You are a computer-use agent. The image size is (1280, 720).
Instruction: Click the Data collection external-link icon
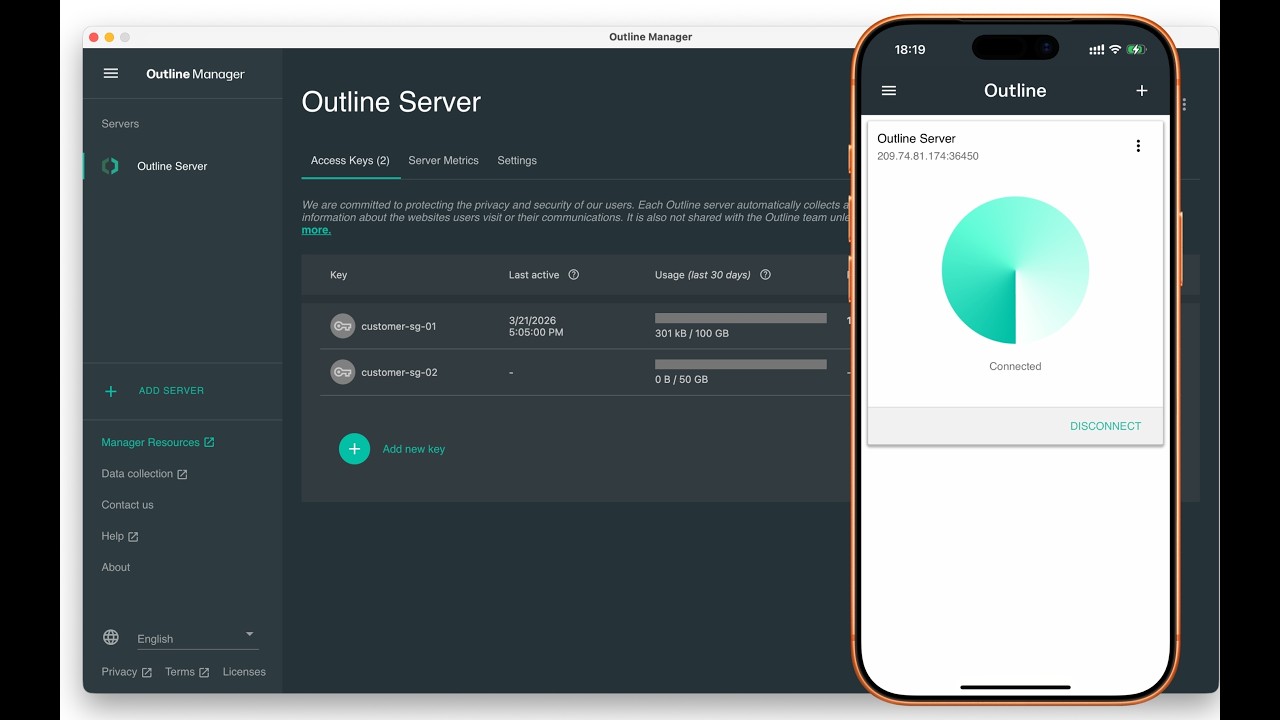coord(182,474)
